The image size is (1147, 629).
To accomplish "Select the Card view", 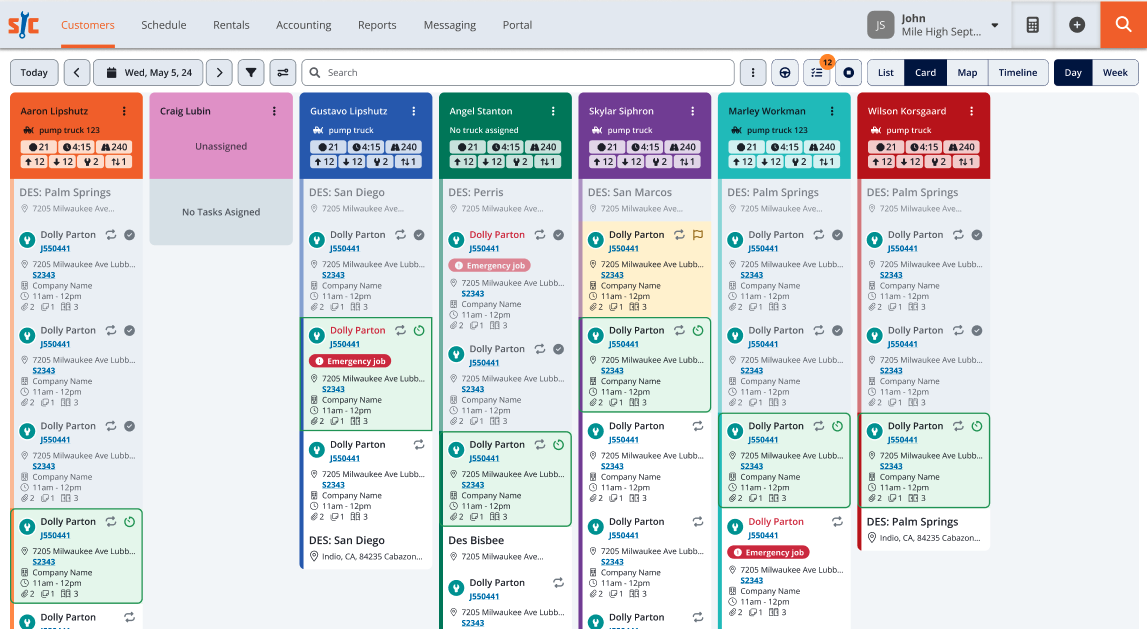I will pyautogui.click(x=925, y=72).
